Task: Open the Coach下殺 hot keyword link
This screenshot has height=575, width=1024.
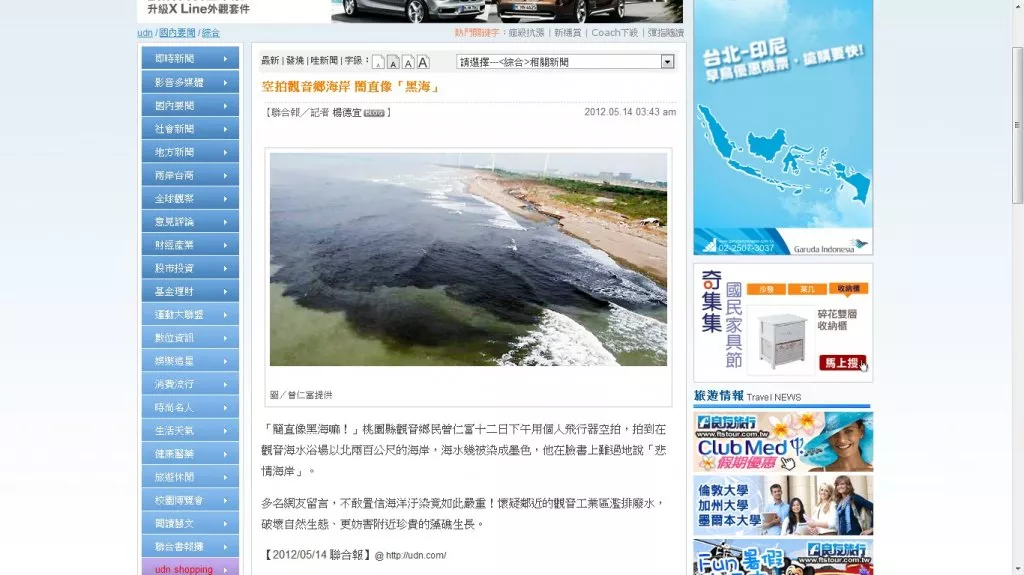Action: coord(614,33)
